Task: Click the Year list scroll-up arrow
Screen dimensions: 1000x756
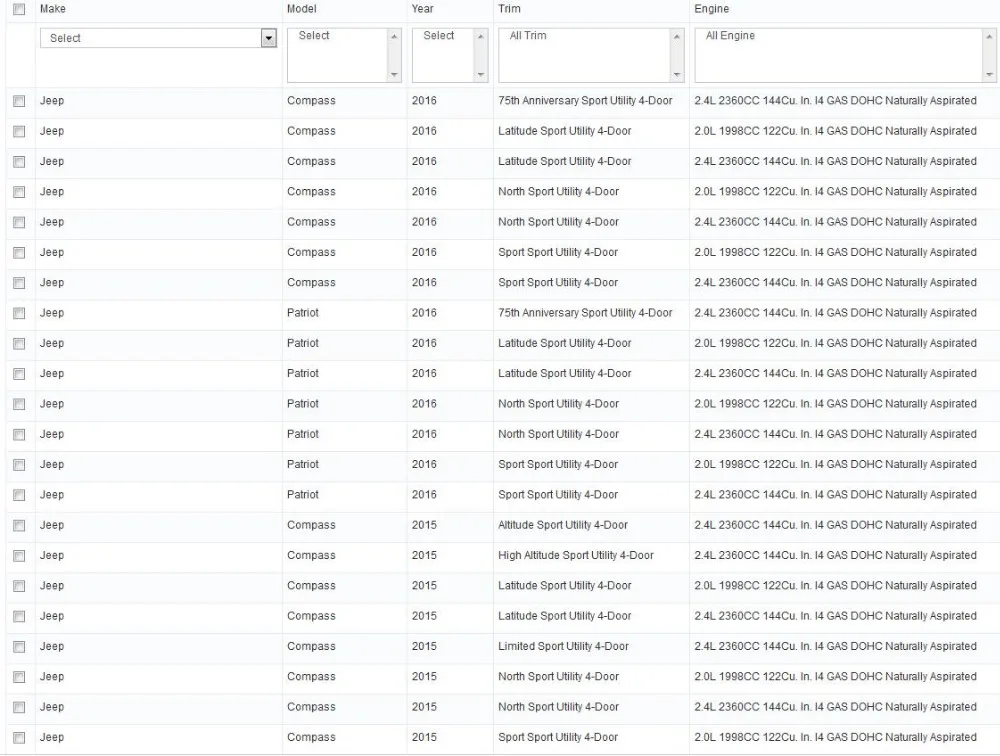Action: 481,36
